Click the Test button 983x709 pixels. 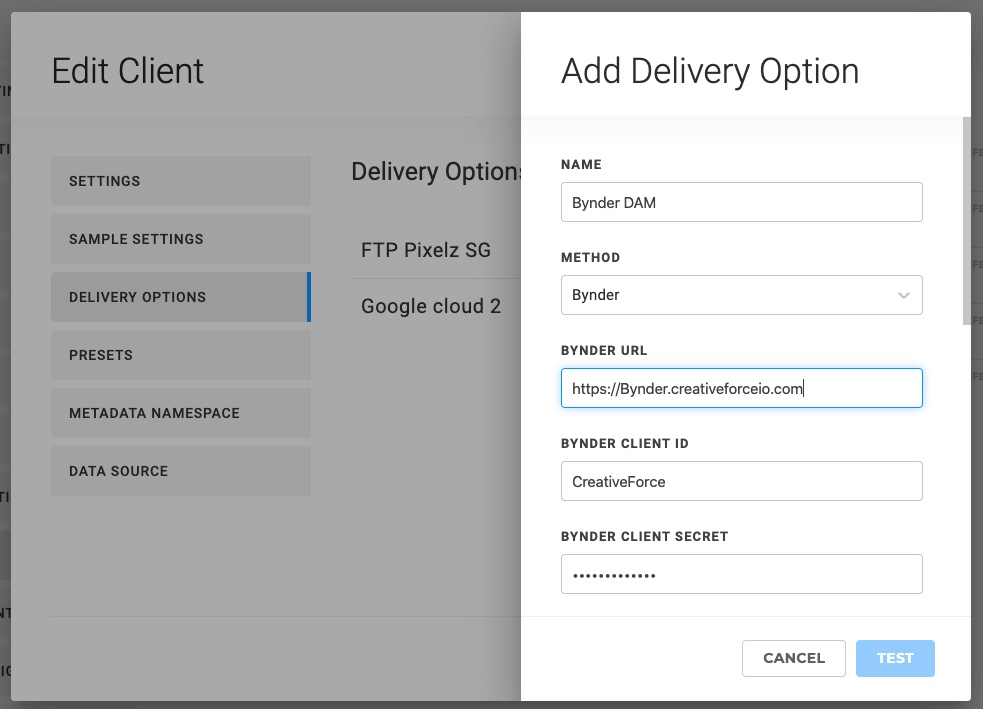895,658
